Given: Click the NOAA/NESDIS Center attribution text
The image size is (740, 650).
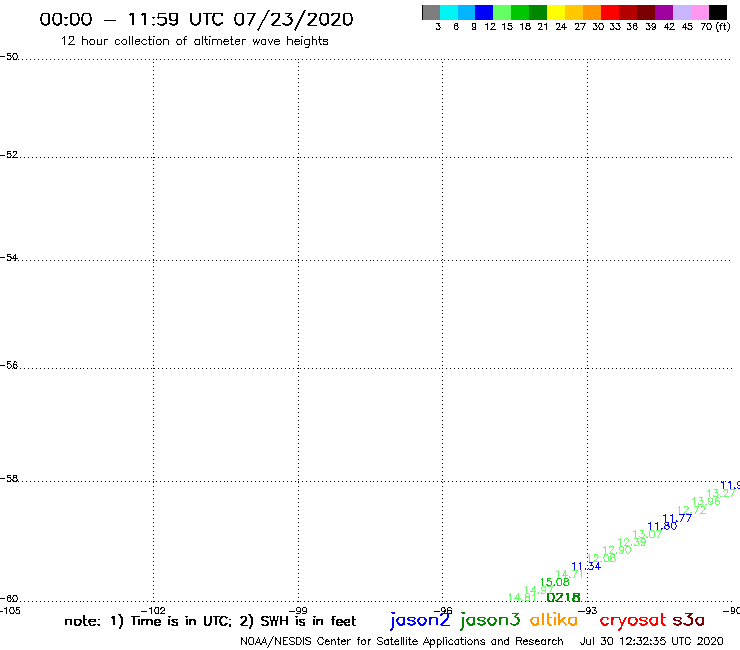Looking at the screenshot, I should 402,642.
